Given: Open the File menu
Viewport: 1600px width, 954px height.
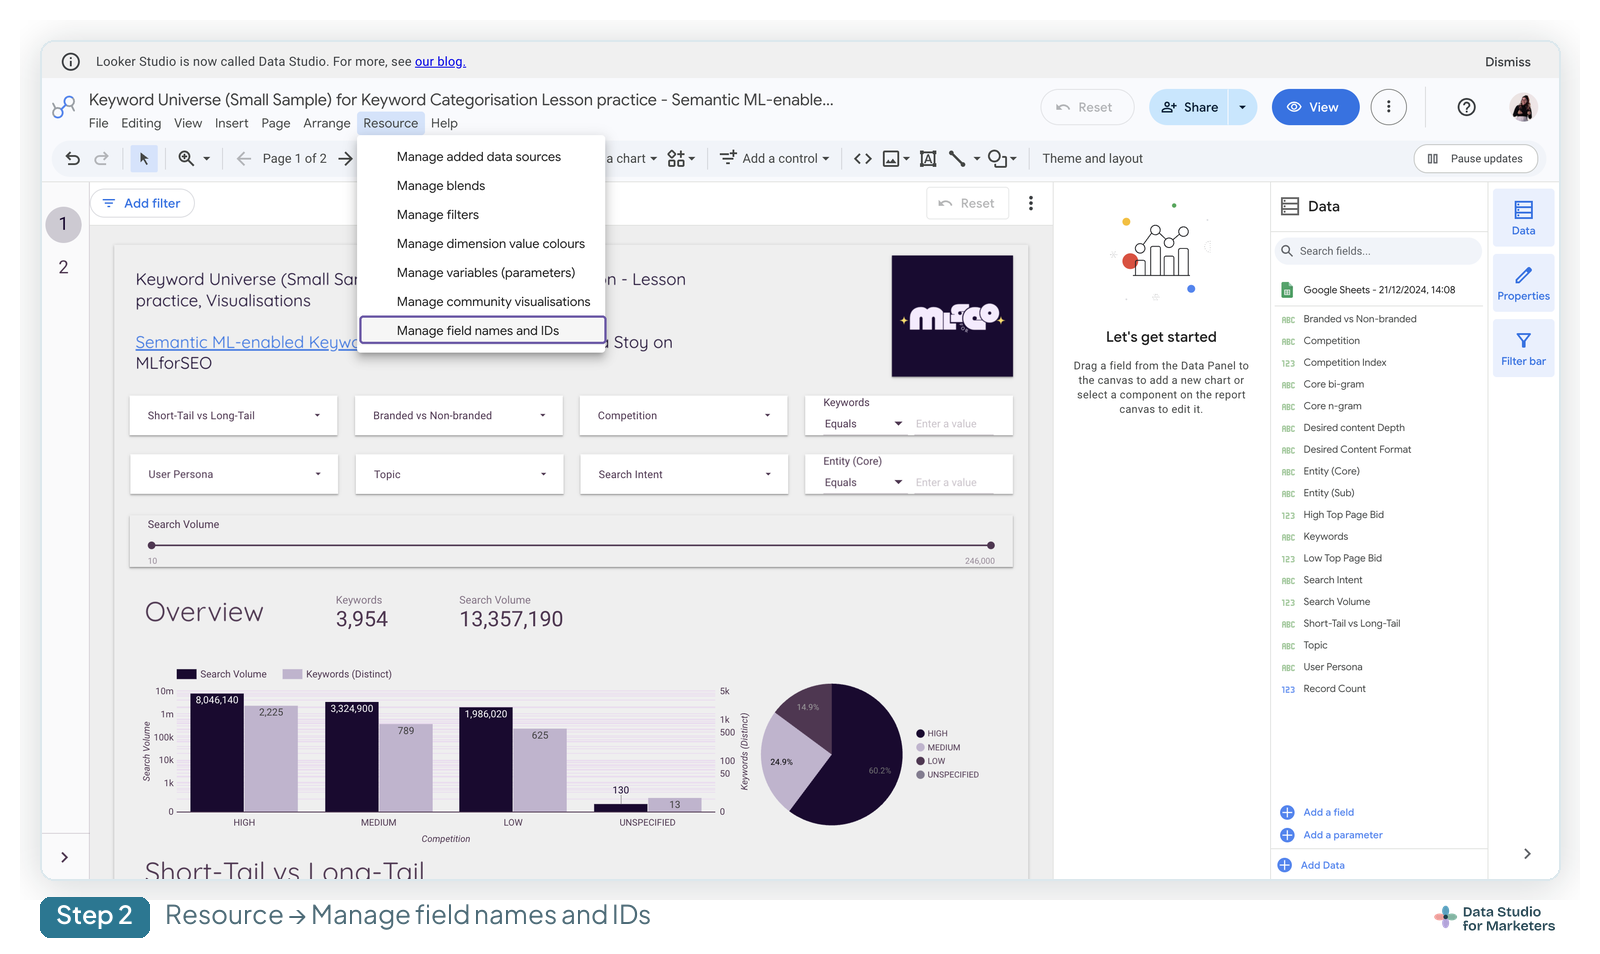Looking at the screenshot, I should coord(98,123).
